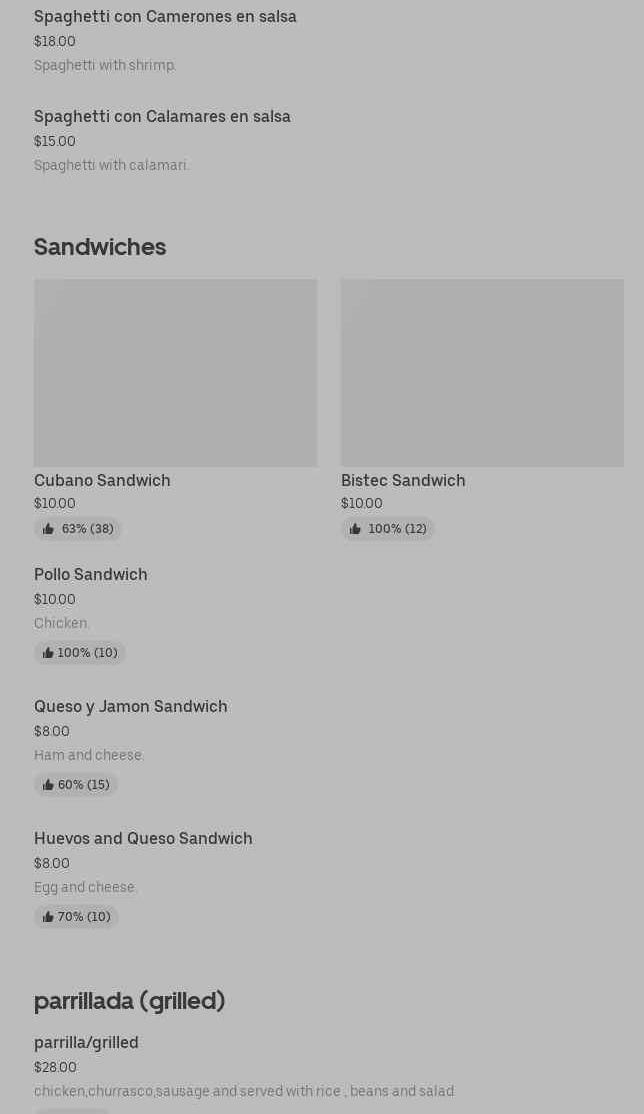The width and height of the screenshot is (644, 1114).
Task: Select Spaghetti con Camerones en salsa
Action: coord(165,17)
